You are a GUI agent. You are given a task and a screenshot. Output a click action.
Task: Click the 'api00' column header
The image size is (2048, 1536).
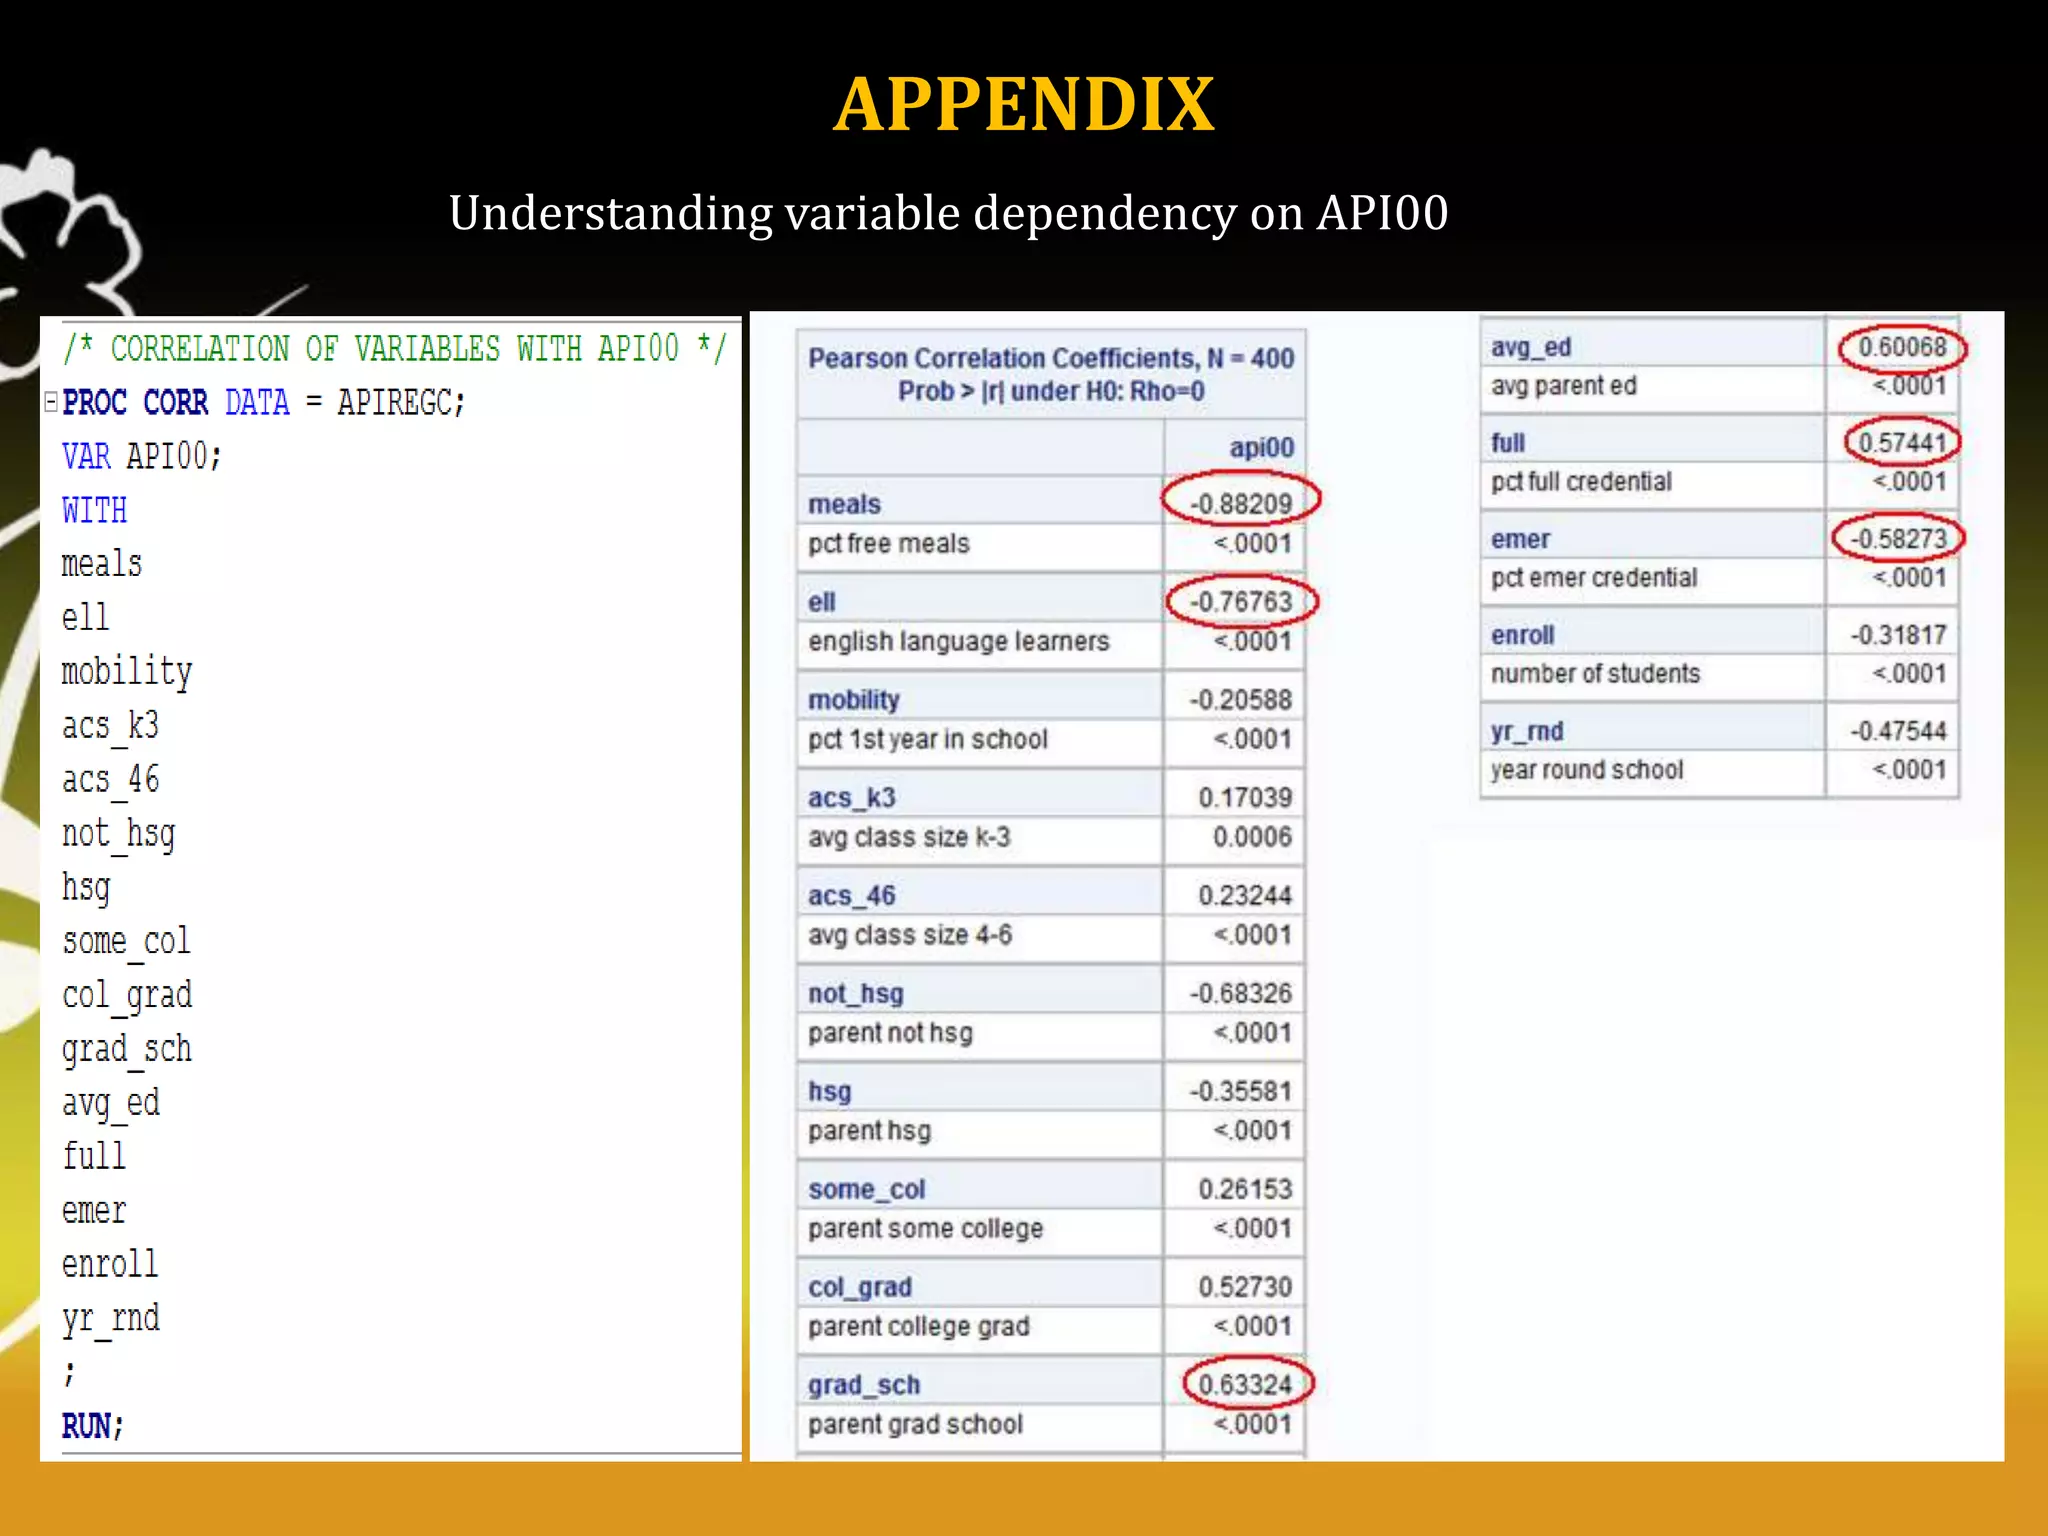[1261, 447]
